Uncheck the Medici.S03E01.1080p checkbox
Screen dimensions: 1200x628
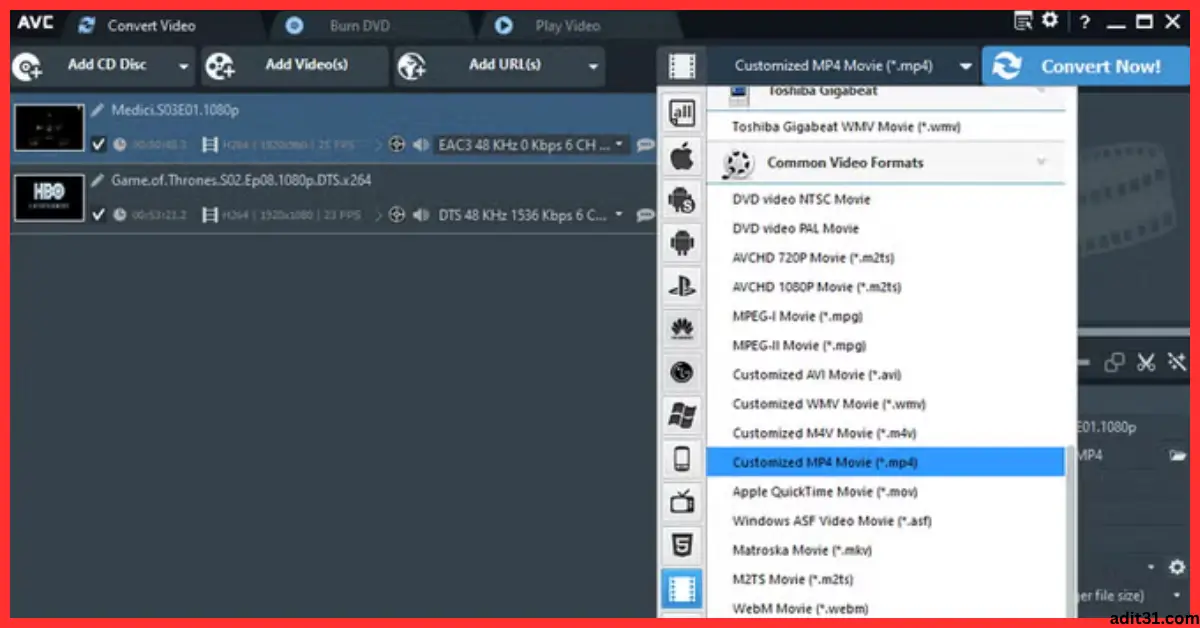pos(98,145)
